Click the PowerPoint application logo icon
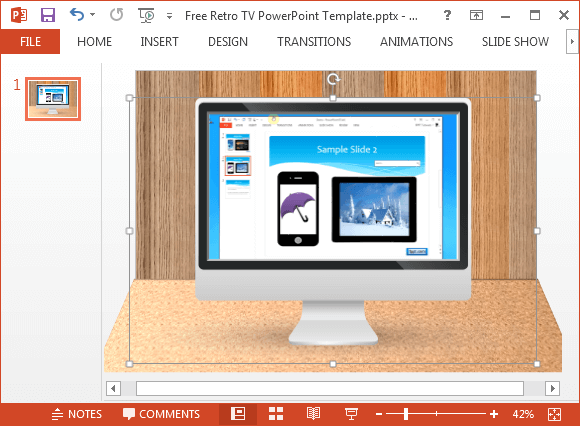 (19, 16)
